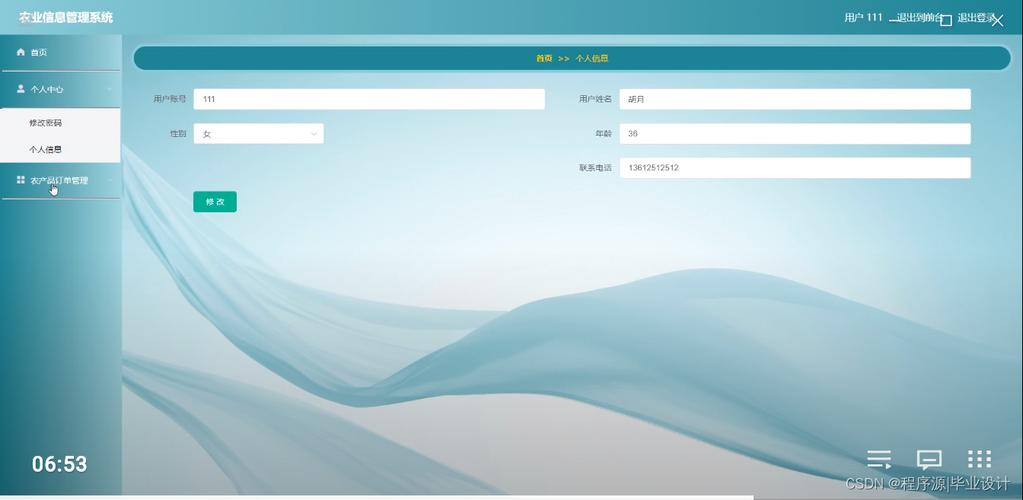The image size is (1023, 500).
Task: Select 个人信息 in the sidebar
Action: click(x=46, y=149)
